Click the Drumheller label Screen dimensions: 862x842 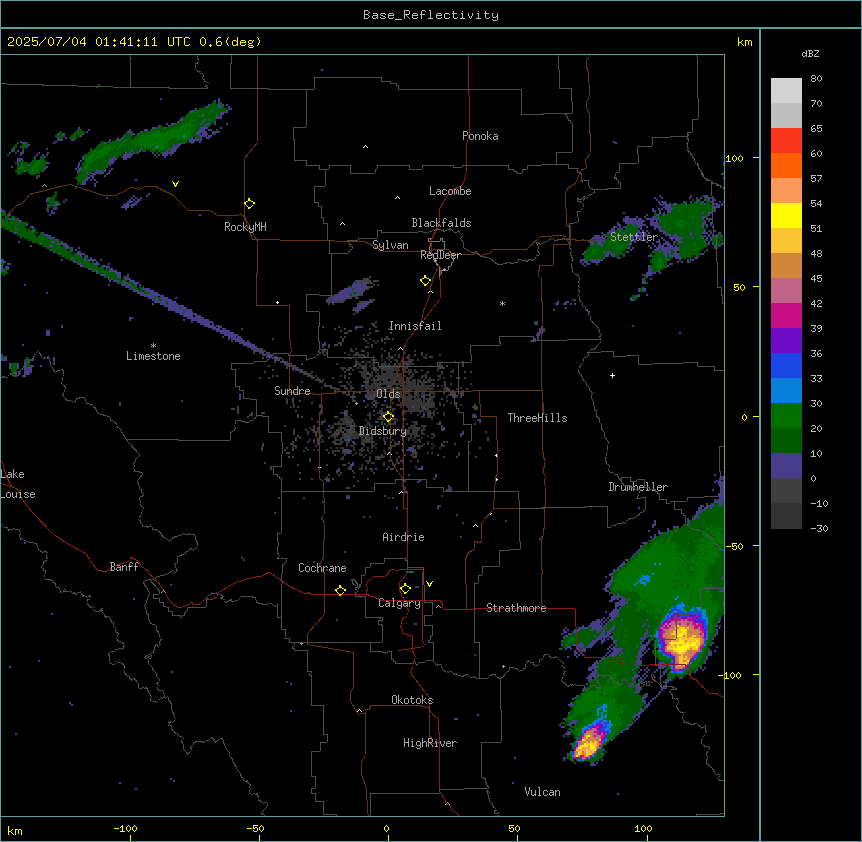point(638,487)
